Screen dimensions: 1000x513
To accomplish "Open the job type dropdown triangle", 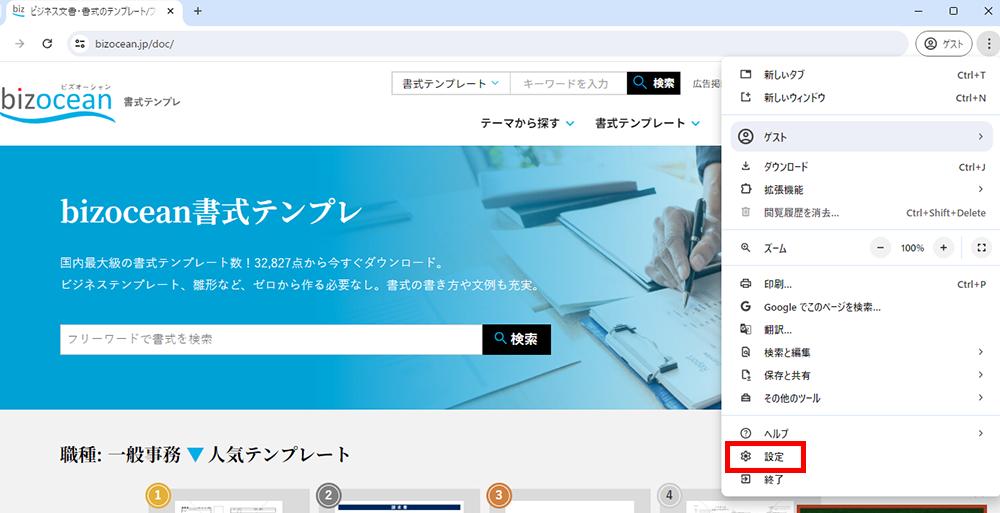I will click(195, 455).
